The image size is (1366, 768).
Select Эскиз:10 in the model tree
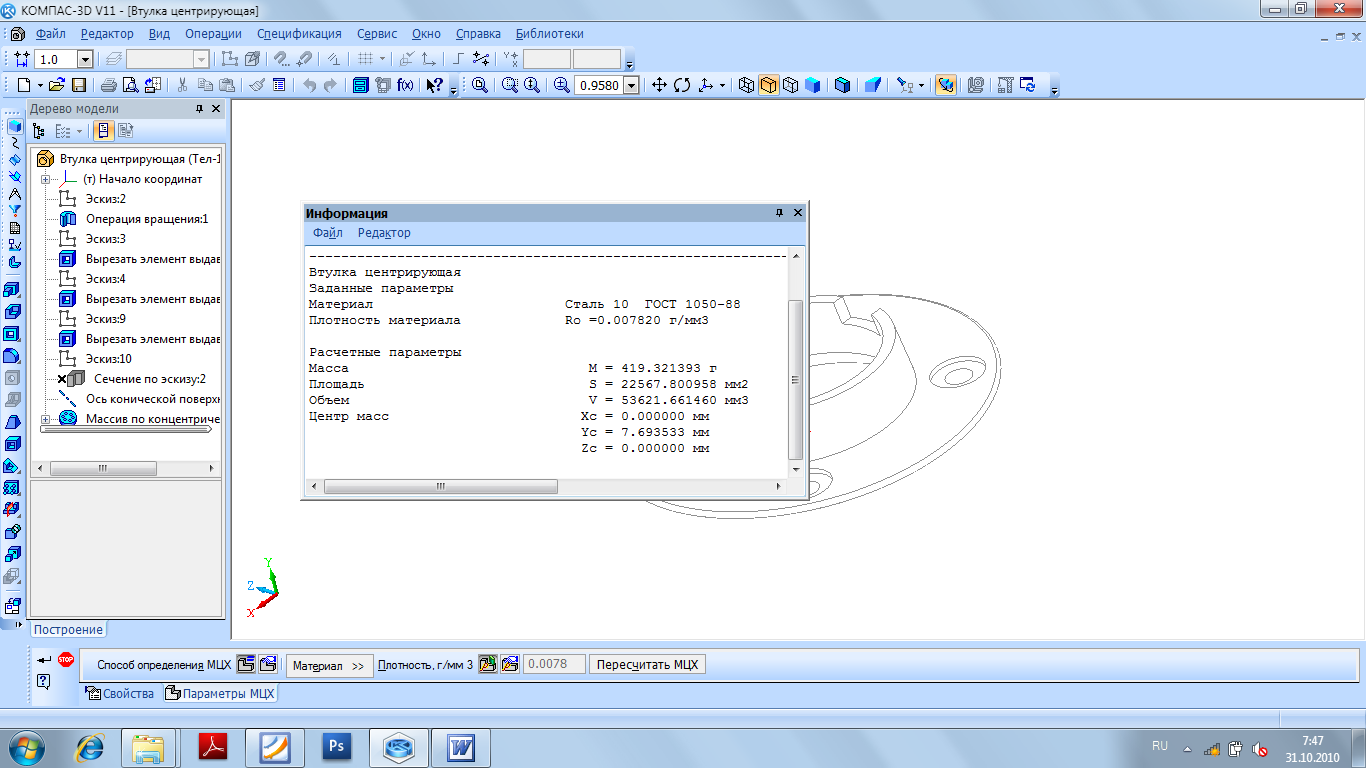(x=109, y=359)
